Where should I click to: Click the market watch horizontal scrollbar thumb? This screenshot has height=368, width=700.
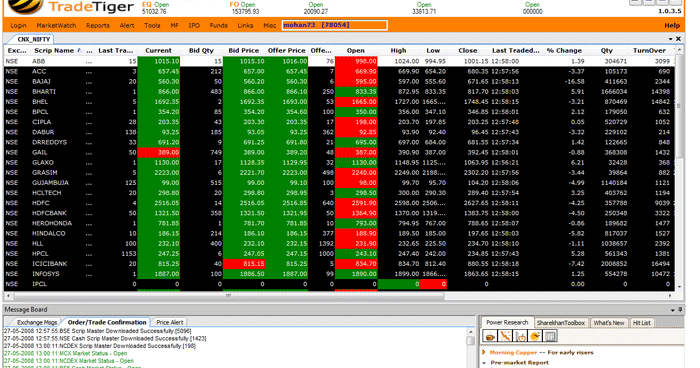point(229,296)
